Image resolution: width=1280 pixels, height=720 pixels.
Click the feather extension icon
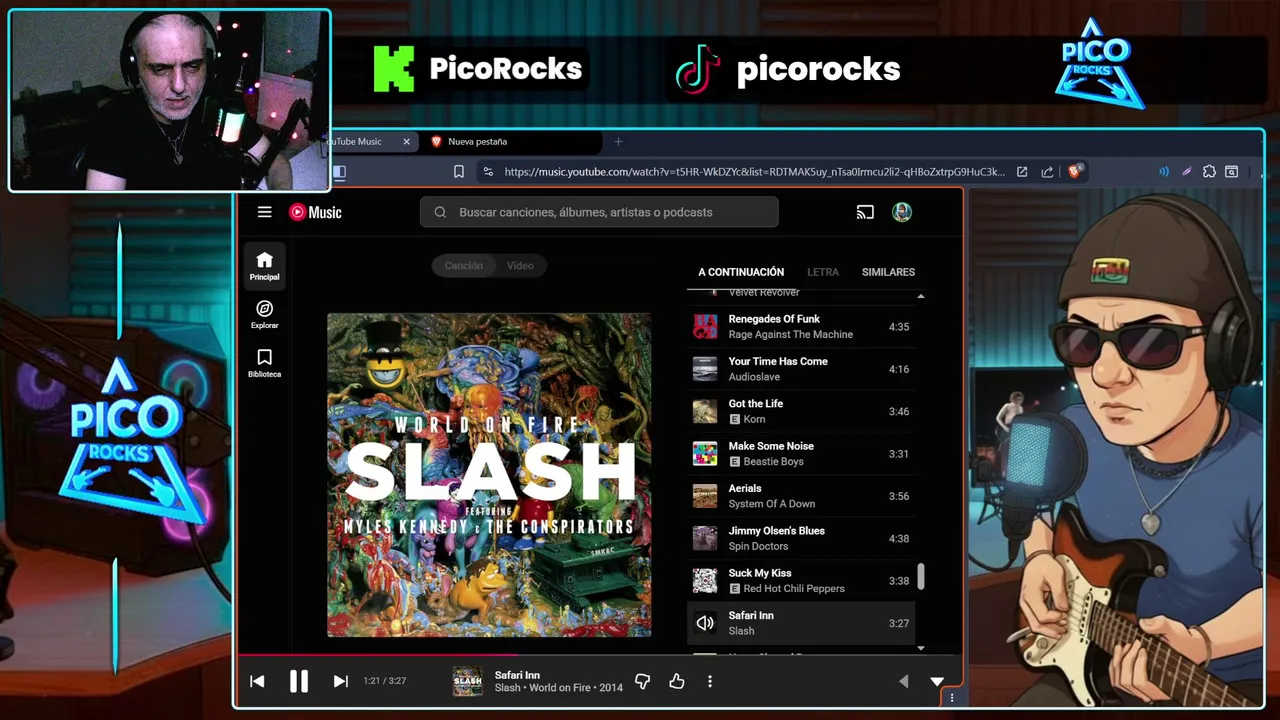1187,172
